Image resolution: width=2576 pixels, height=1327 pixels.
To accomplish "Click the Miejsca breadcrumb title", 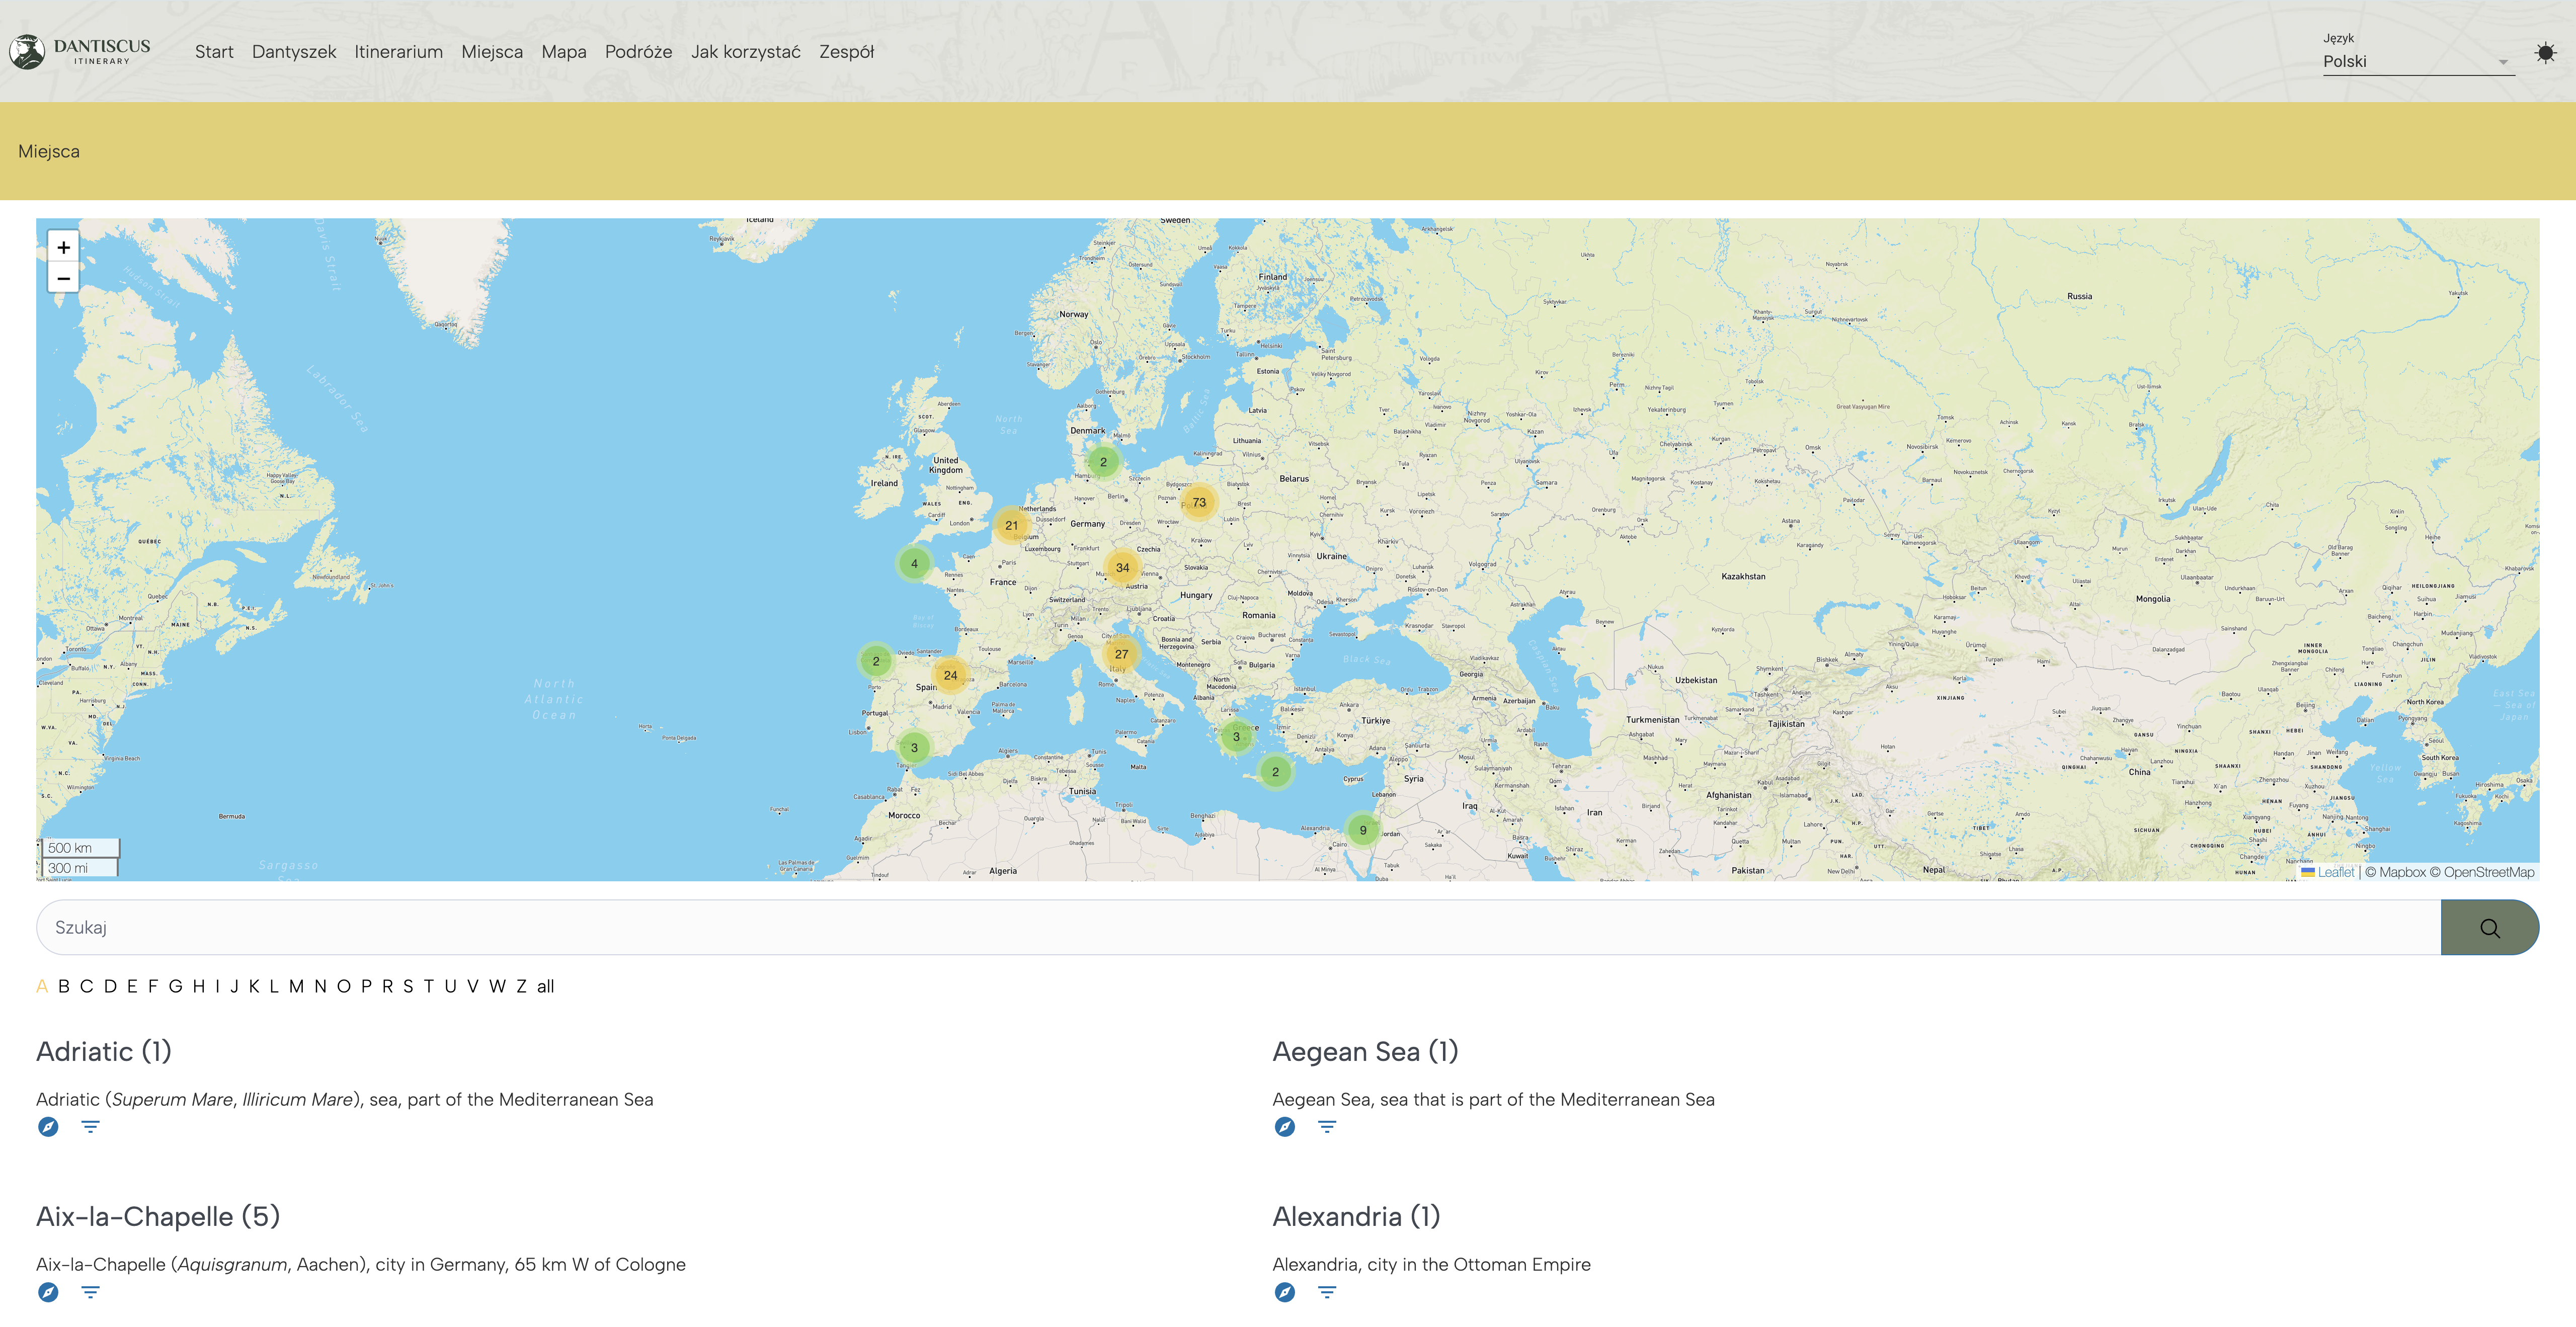I will click(x=49, y=151).
